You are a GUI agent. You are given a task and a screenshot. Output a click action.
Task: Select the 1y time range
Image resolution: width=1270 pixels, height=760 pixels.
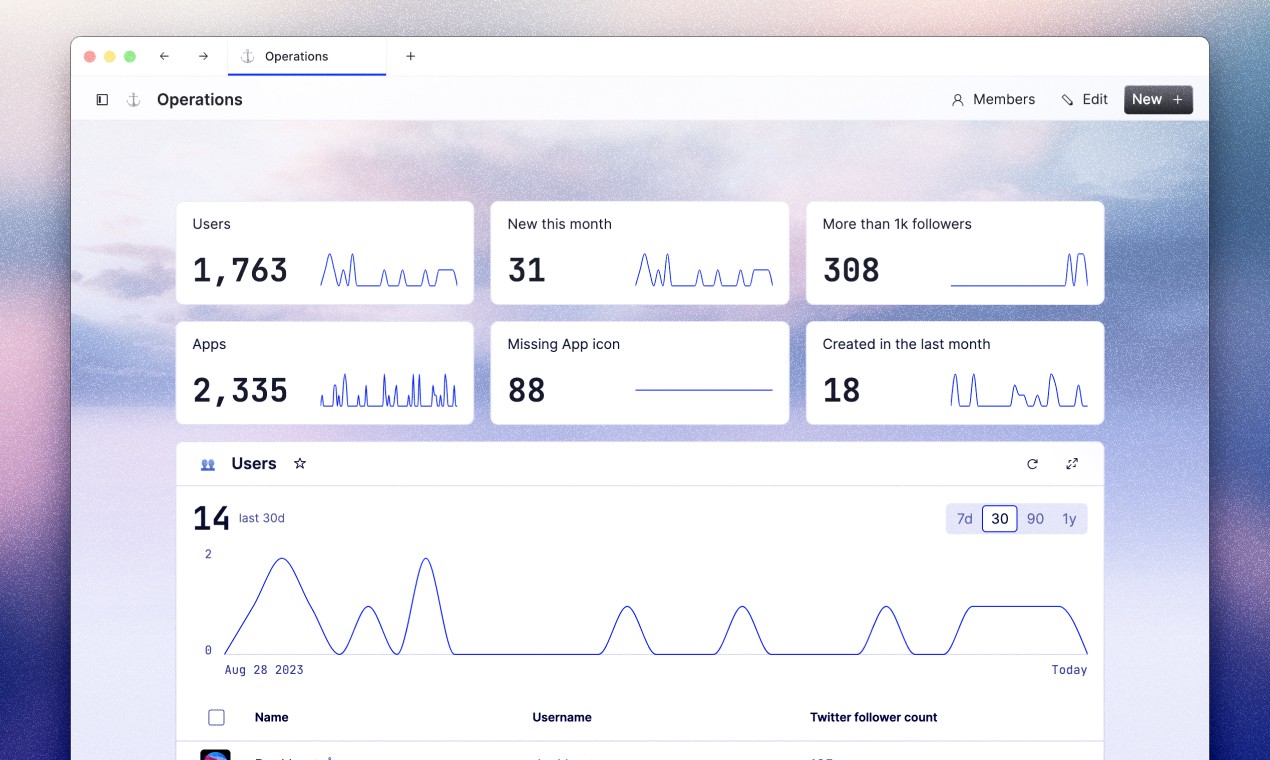(1069, 519)
